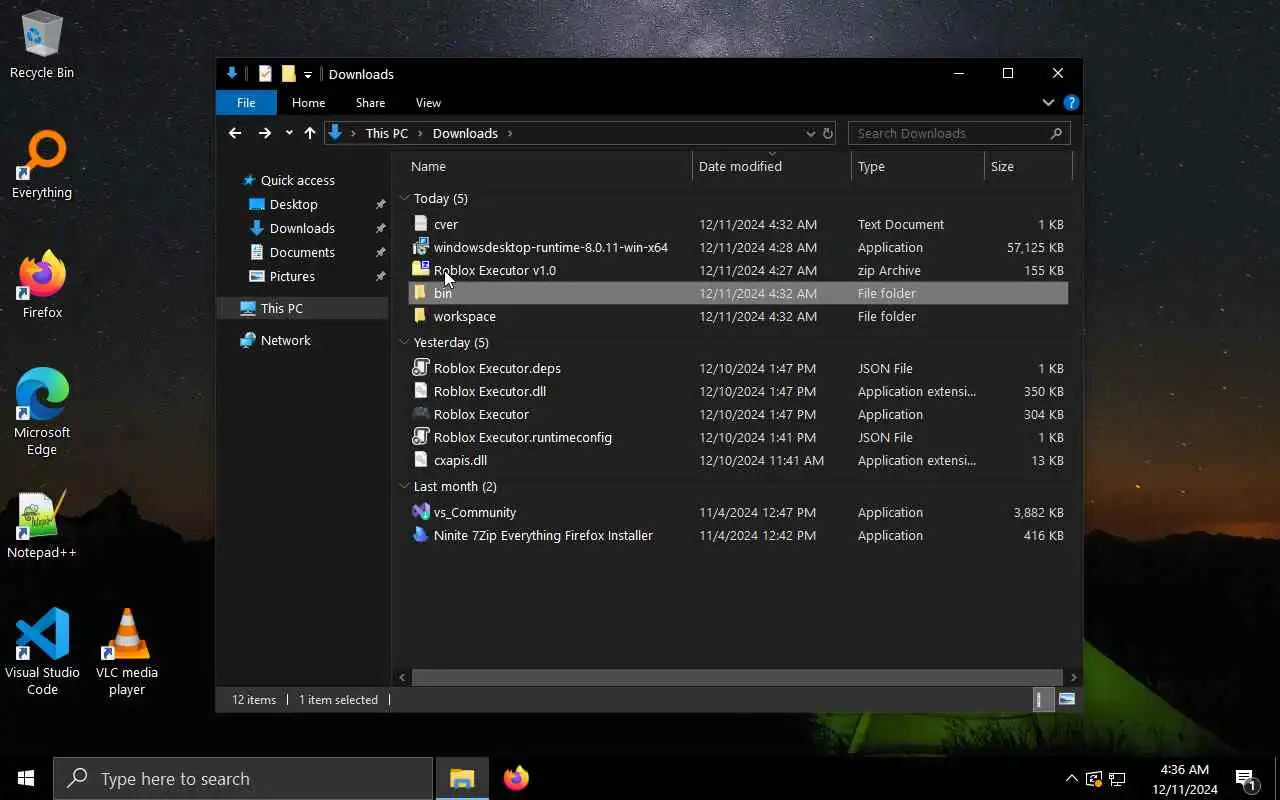Image resolution: width=1280 pixels, height=800 pixels.
Task: Launch the Notepad++ desktop shortcut
Action: (x=42, y=525)
